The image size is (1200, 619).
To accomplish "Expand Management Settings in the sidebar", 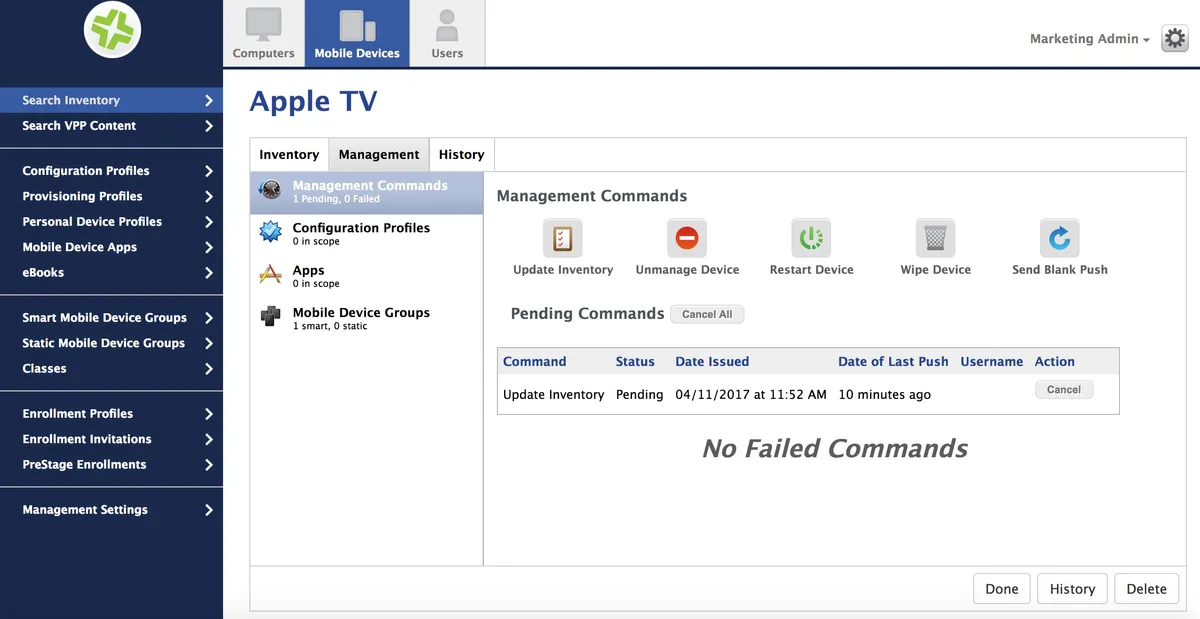I will tap(117, 510).
